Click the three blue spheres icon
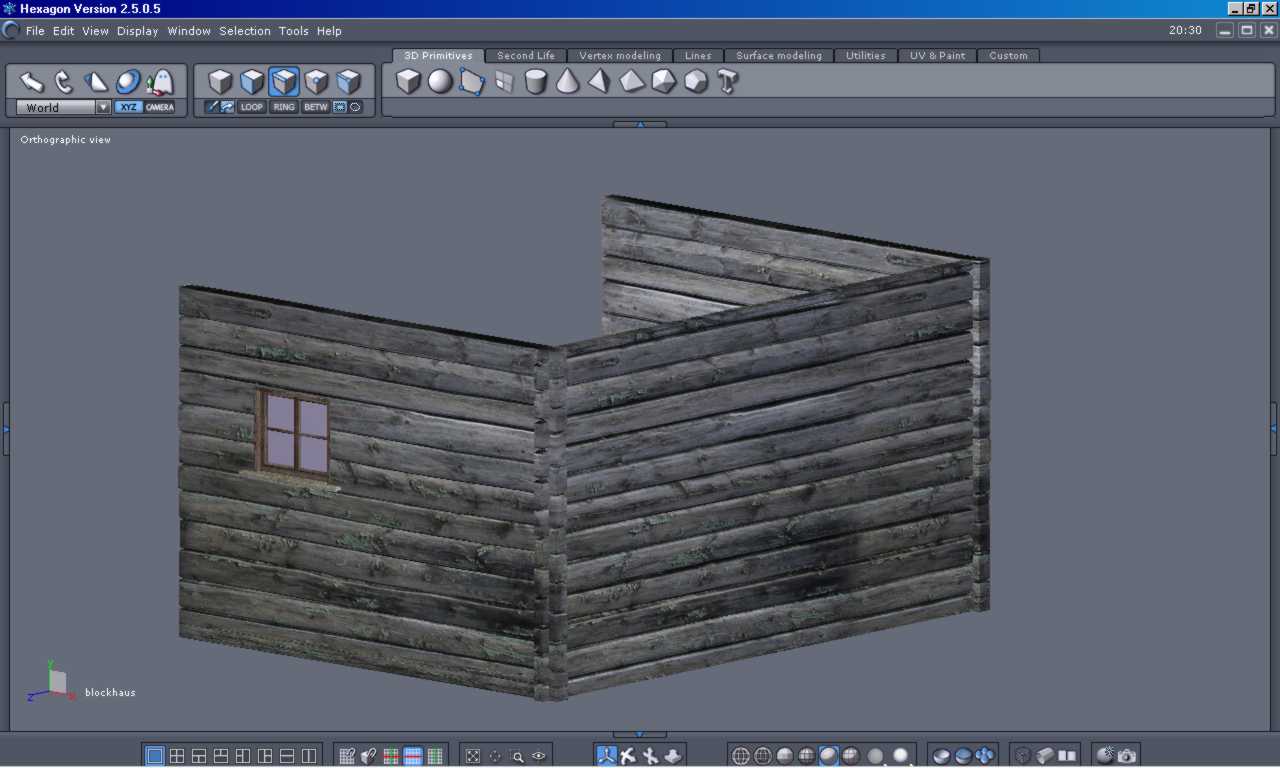Viewport: 1280px width, 768px height. (x=985, y=756)
